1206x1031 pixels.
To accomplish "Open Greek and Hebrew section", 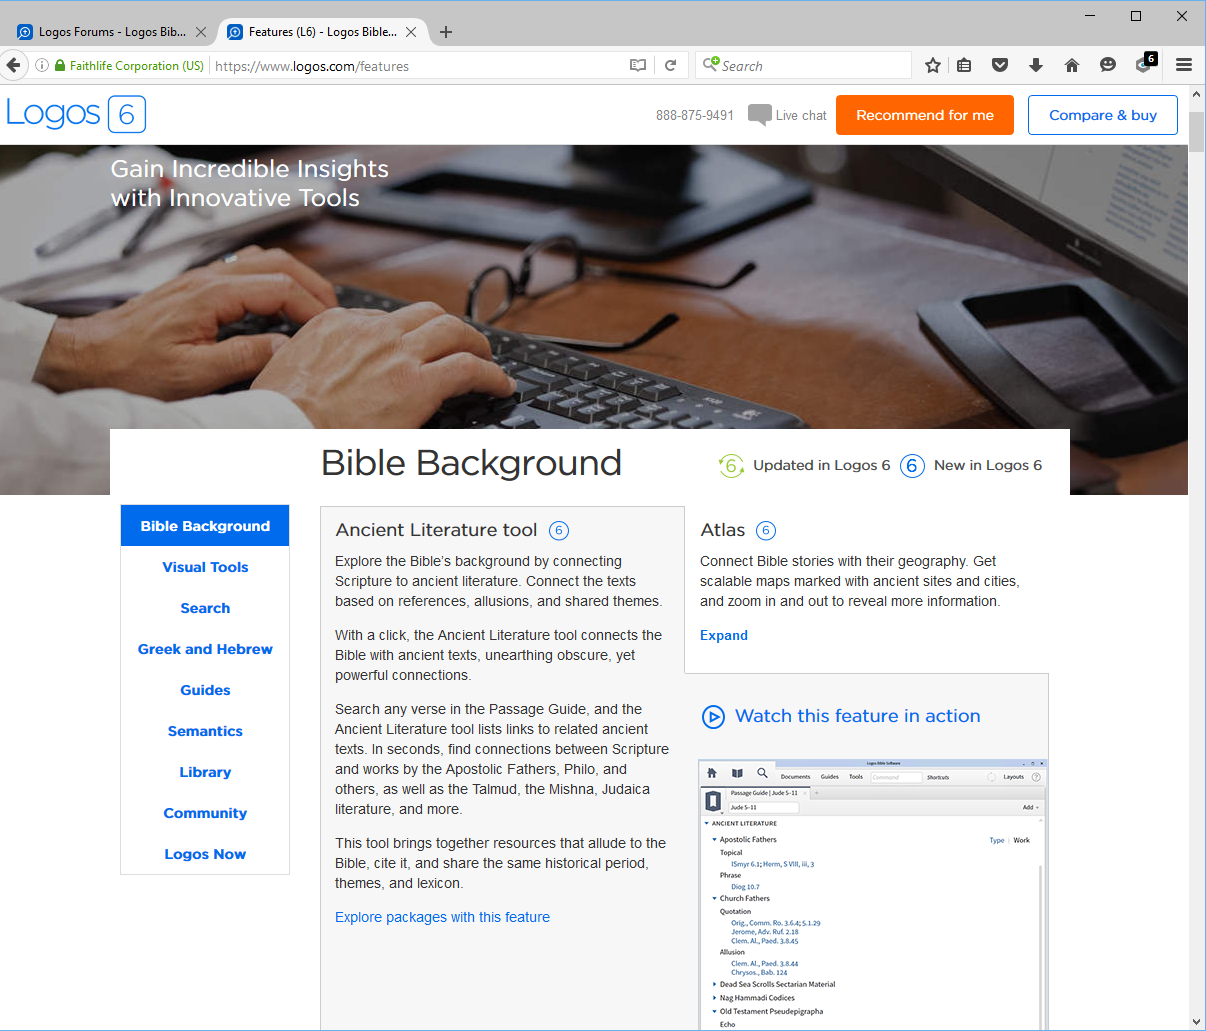I will coord(205,649).
